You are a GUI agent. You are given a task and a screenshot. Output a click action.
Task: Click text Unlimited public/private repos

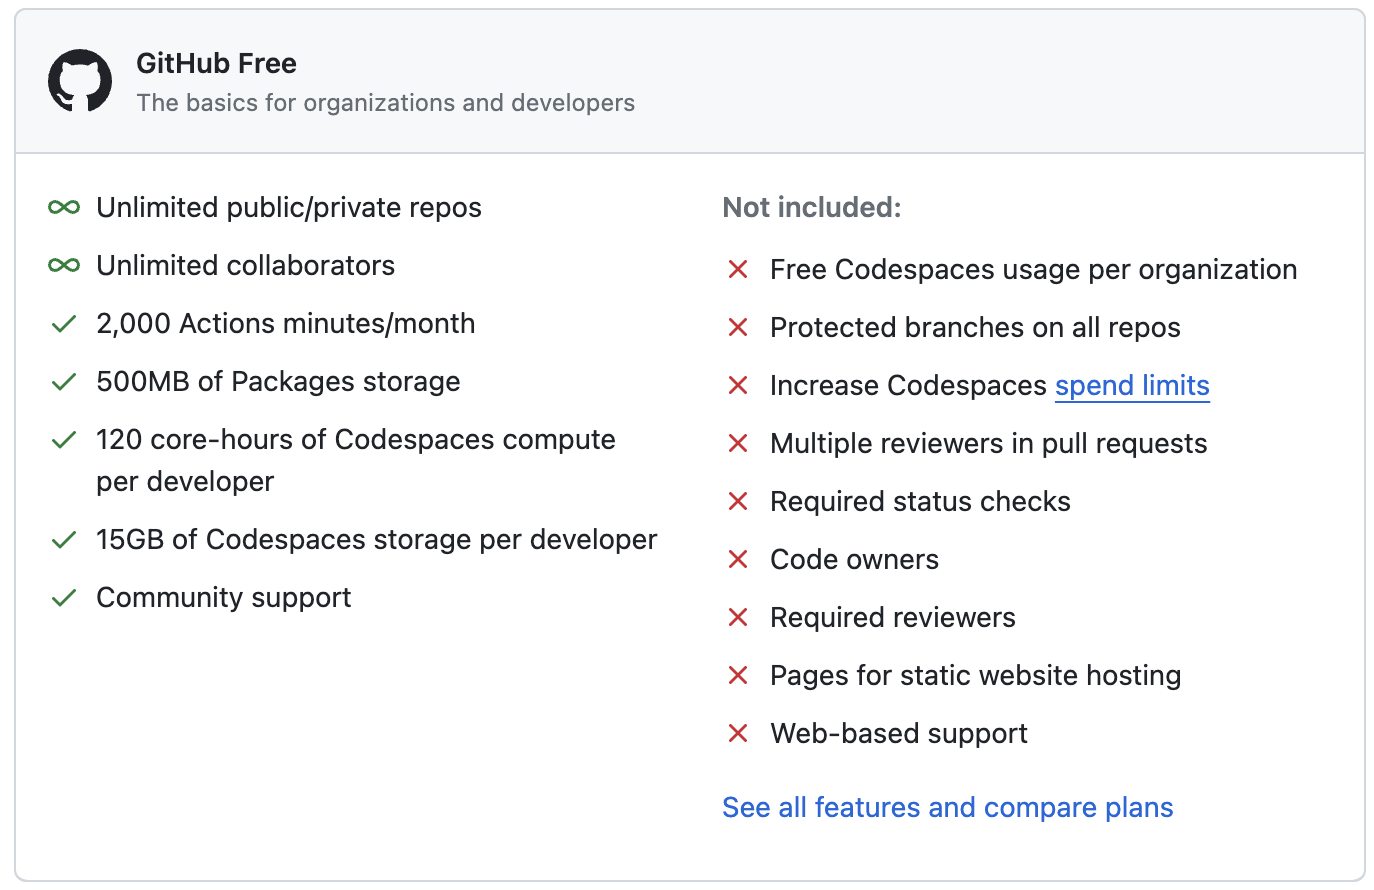[289, 208]
